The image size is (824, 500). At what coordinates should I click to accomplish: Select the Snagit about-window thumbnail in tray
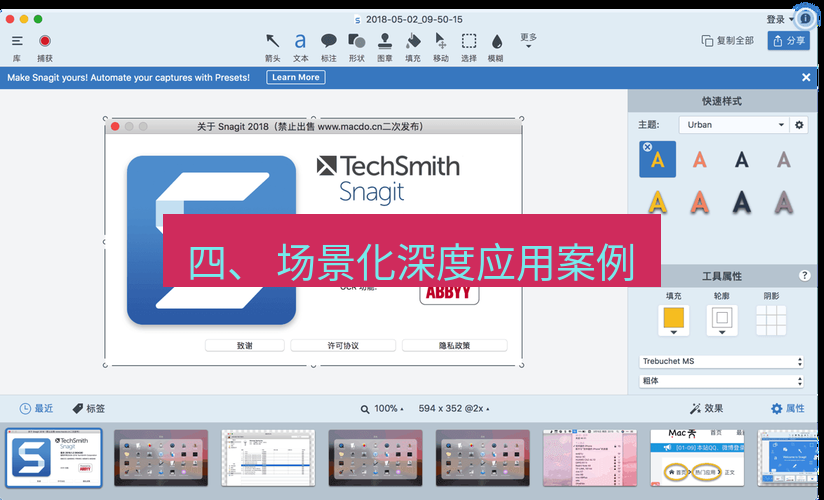pyautogui.click(x=54, y=458)
